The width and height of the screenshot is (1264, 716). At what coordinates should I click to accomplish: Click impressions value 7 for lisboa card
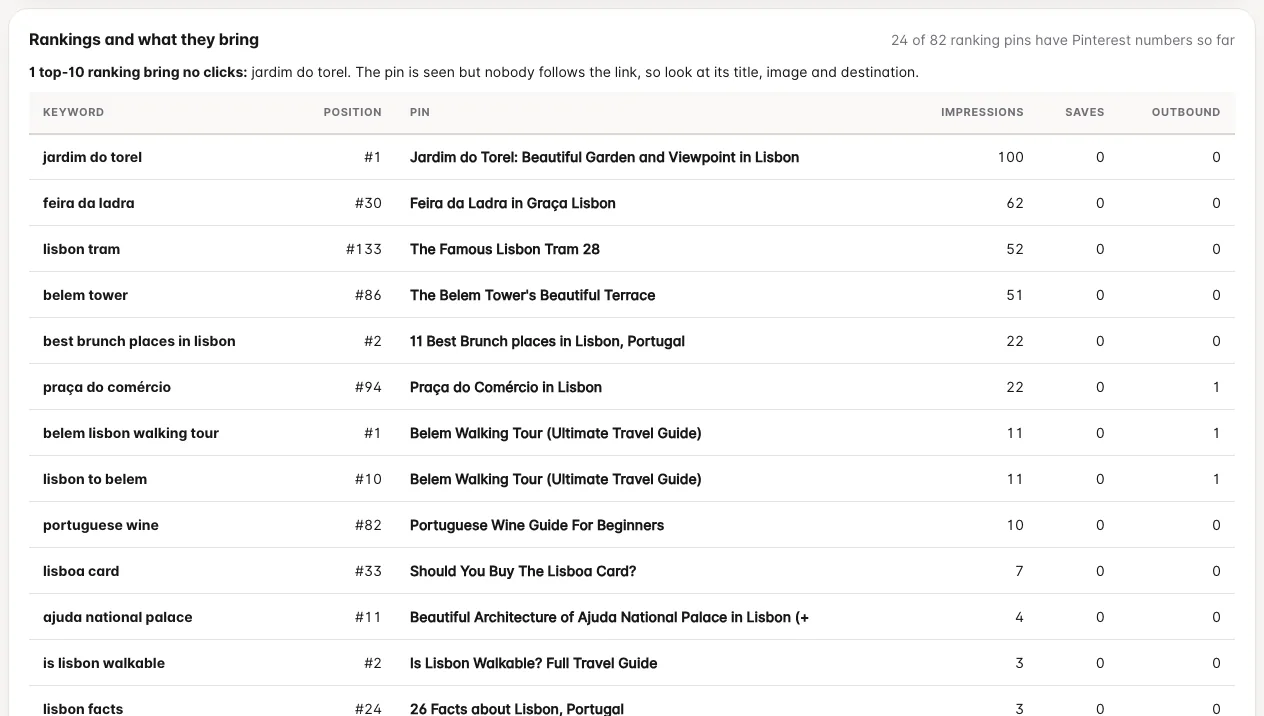tap(1019, 571)
